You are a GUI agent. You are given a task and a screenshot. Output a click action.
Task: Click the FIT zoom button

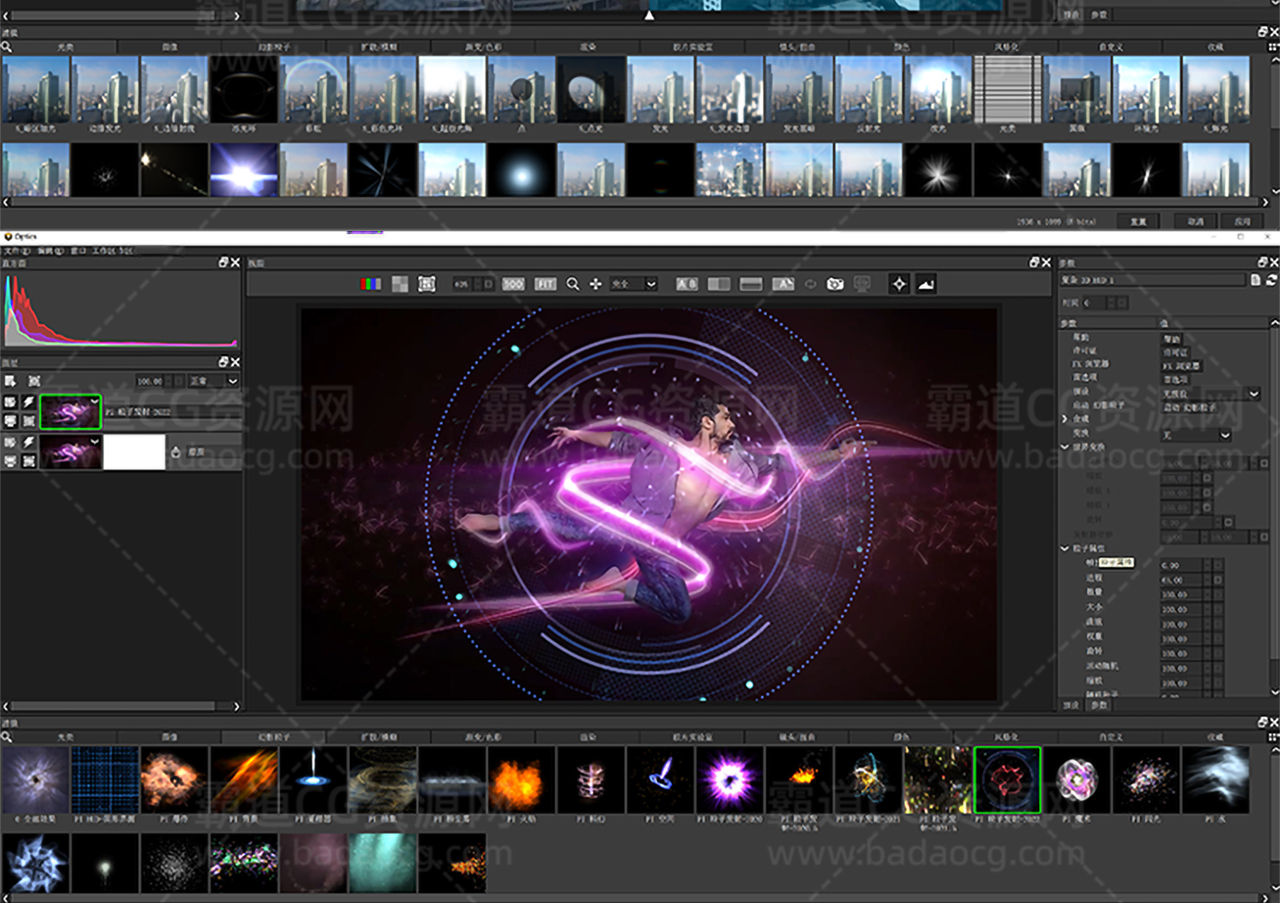click(545, 284)
